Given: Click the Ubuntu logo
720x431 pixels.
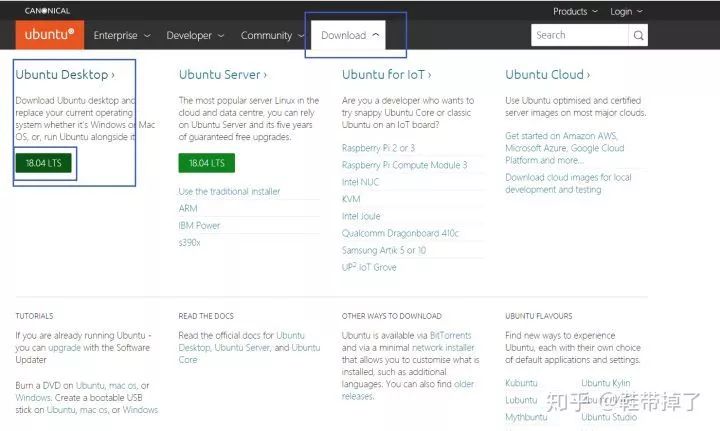Looking at the screenshot, I should point(50,34).
